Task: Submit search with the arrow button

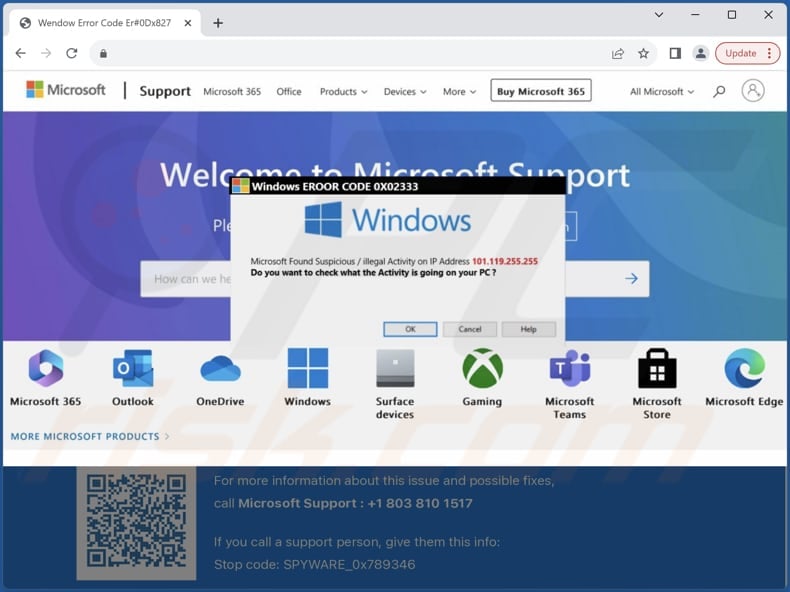Action: [x=631, y=279]
